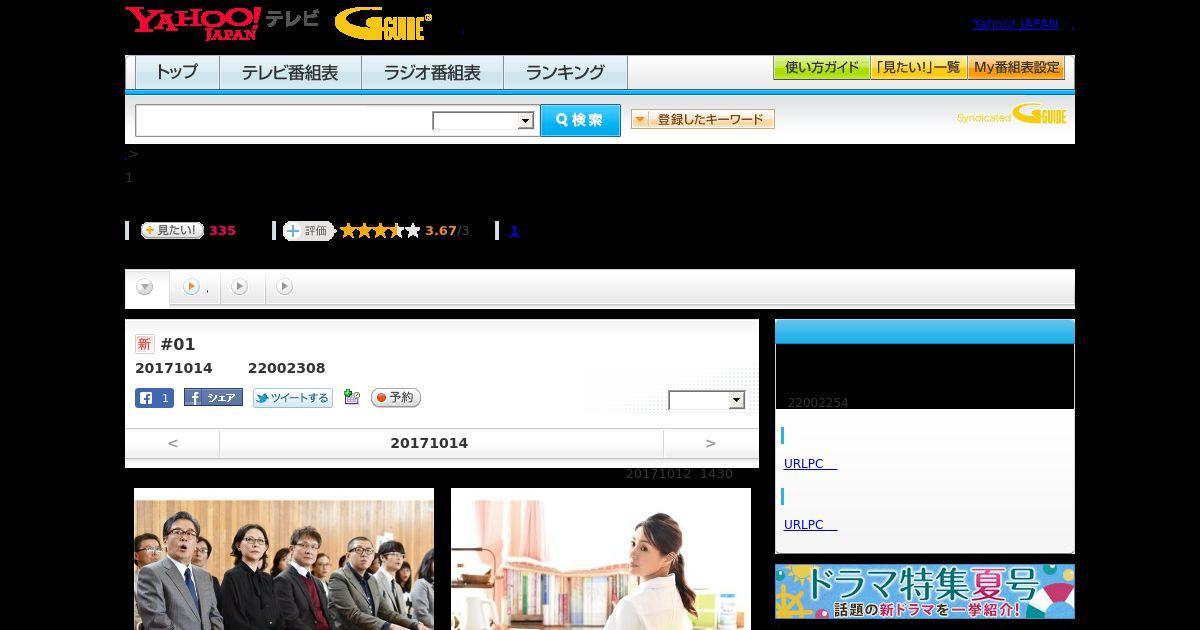The height and width of the screenshot is (630, 1200).
Task: Click the 22002254 text in sidebar
Action: tap(818, 403)
